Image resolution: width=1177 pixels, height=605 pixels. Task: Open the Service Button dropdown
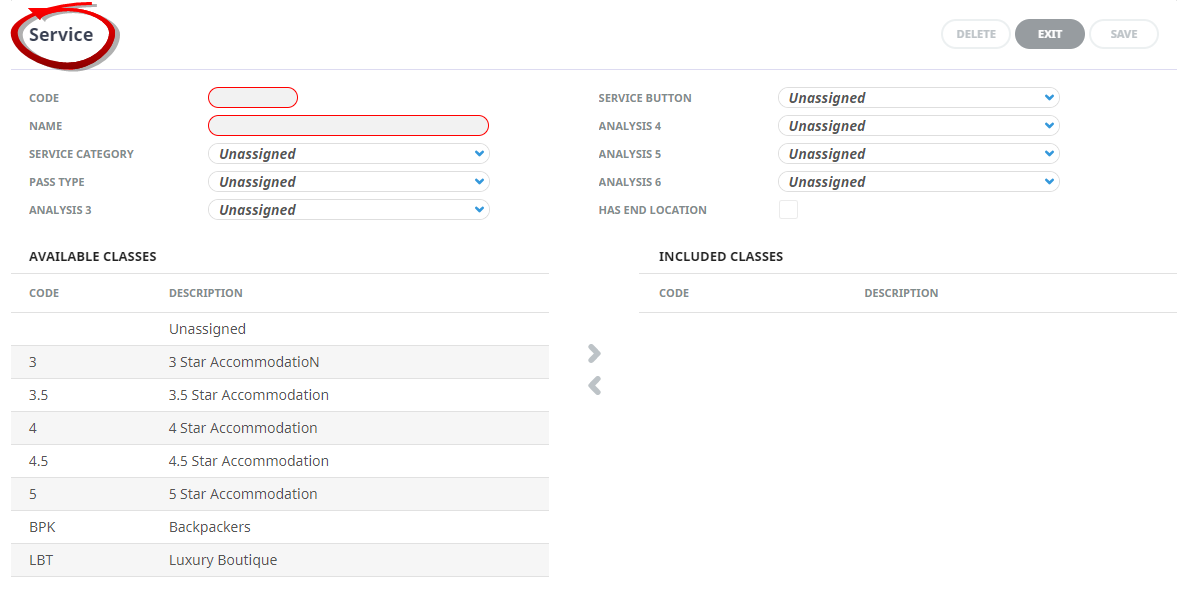(x=918, y=98)
